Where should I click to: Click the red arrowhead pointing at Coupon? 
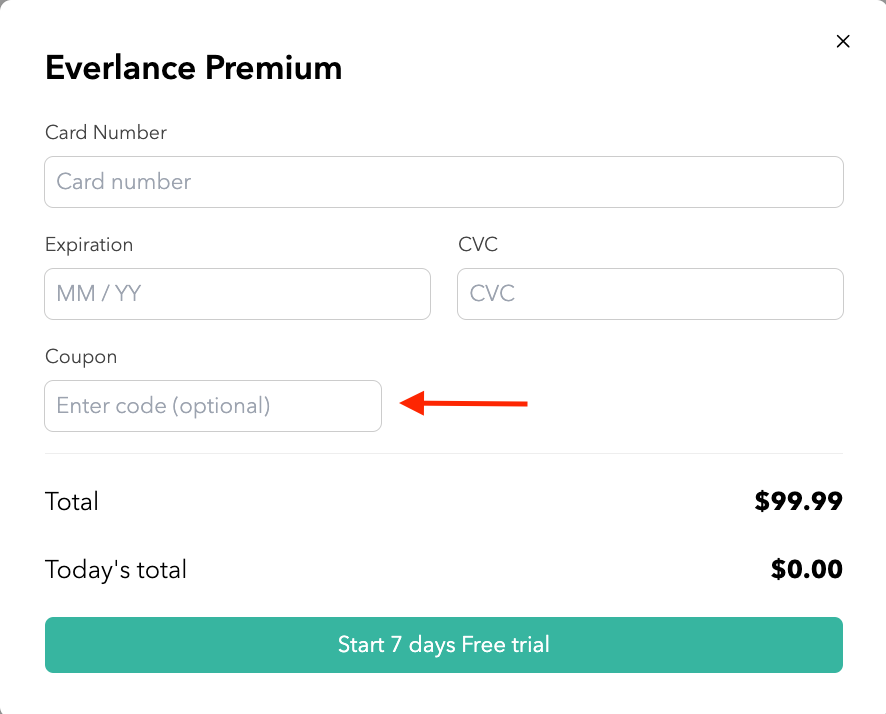click(x=409, y=404)
